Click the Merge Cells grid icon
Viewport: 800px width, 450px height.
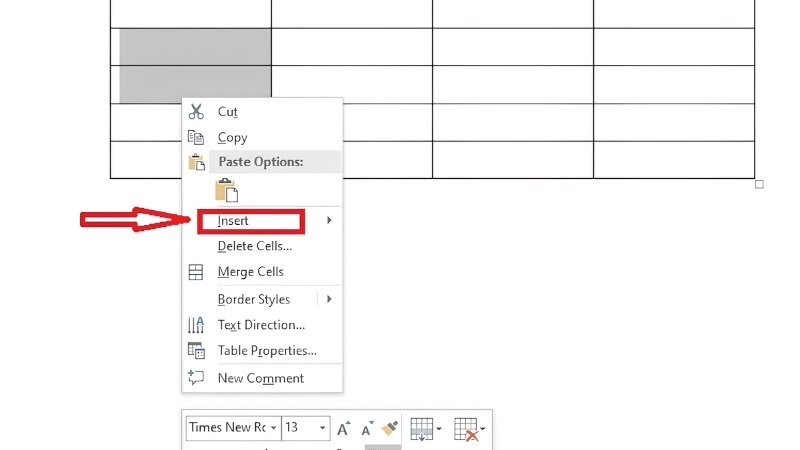196,272
